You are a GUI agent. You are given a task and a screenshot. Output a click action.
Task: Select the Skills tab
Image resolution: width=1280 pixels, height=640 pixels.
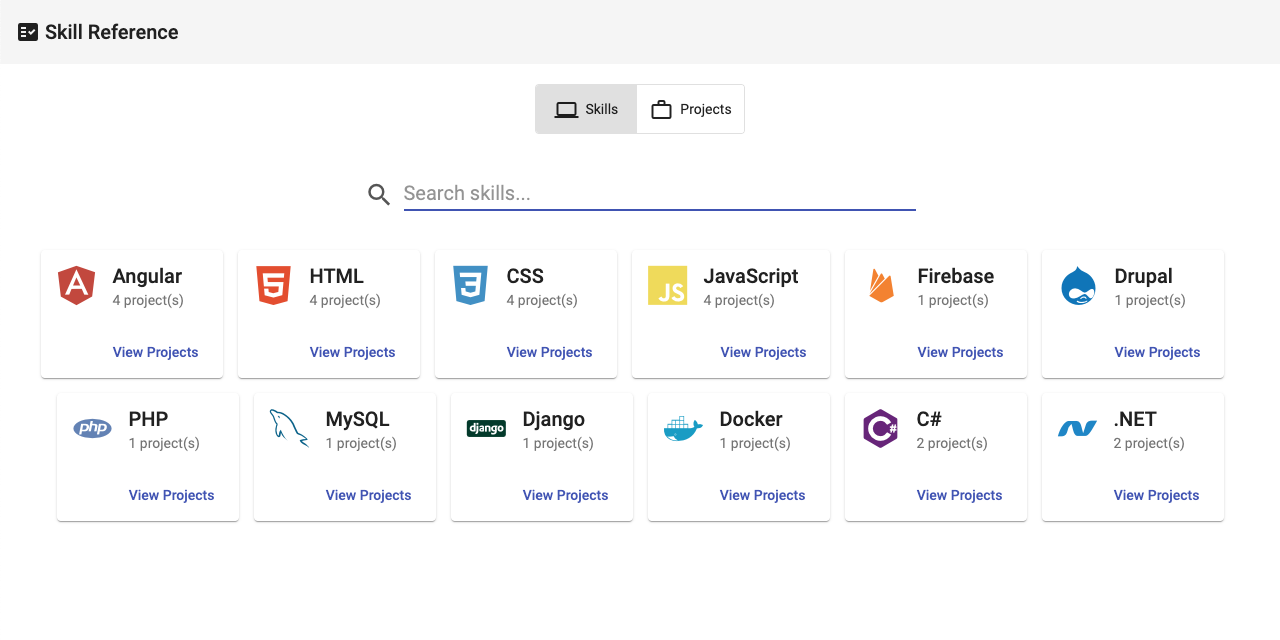(586, 108)
